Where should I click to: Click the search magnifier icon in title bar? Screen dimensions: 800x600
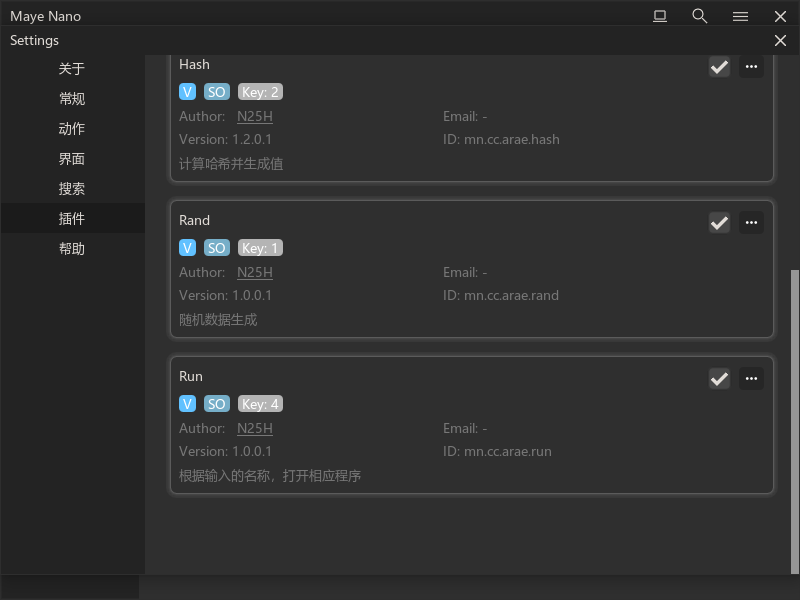[x=700, y=16]
